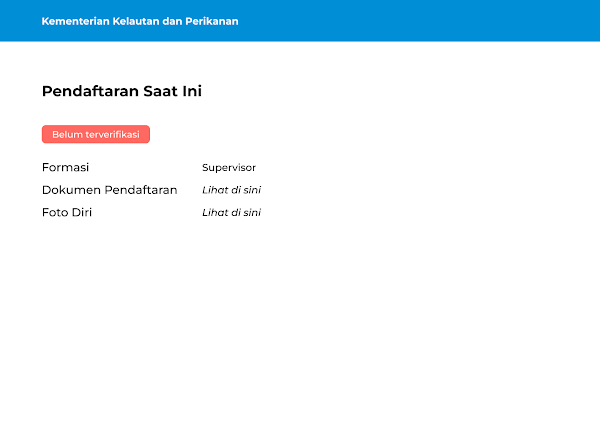Open Lihat di sini for Dokumen Pendaftaran

231,190
